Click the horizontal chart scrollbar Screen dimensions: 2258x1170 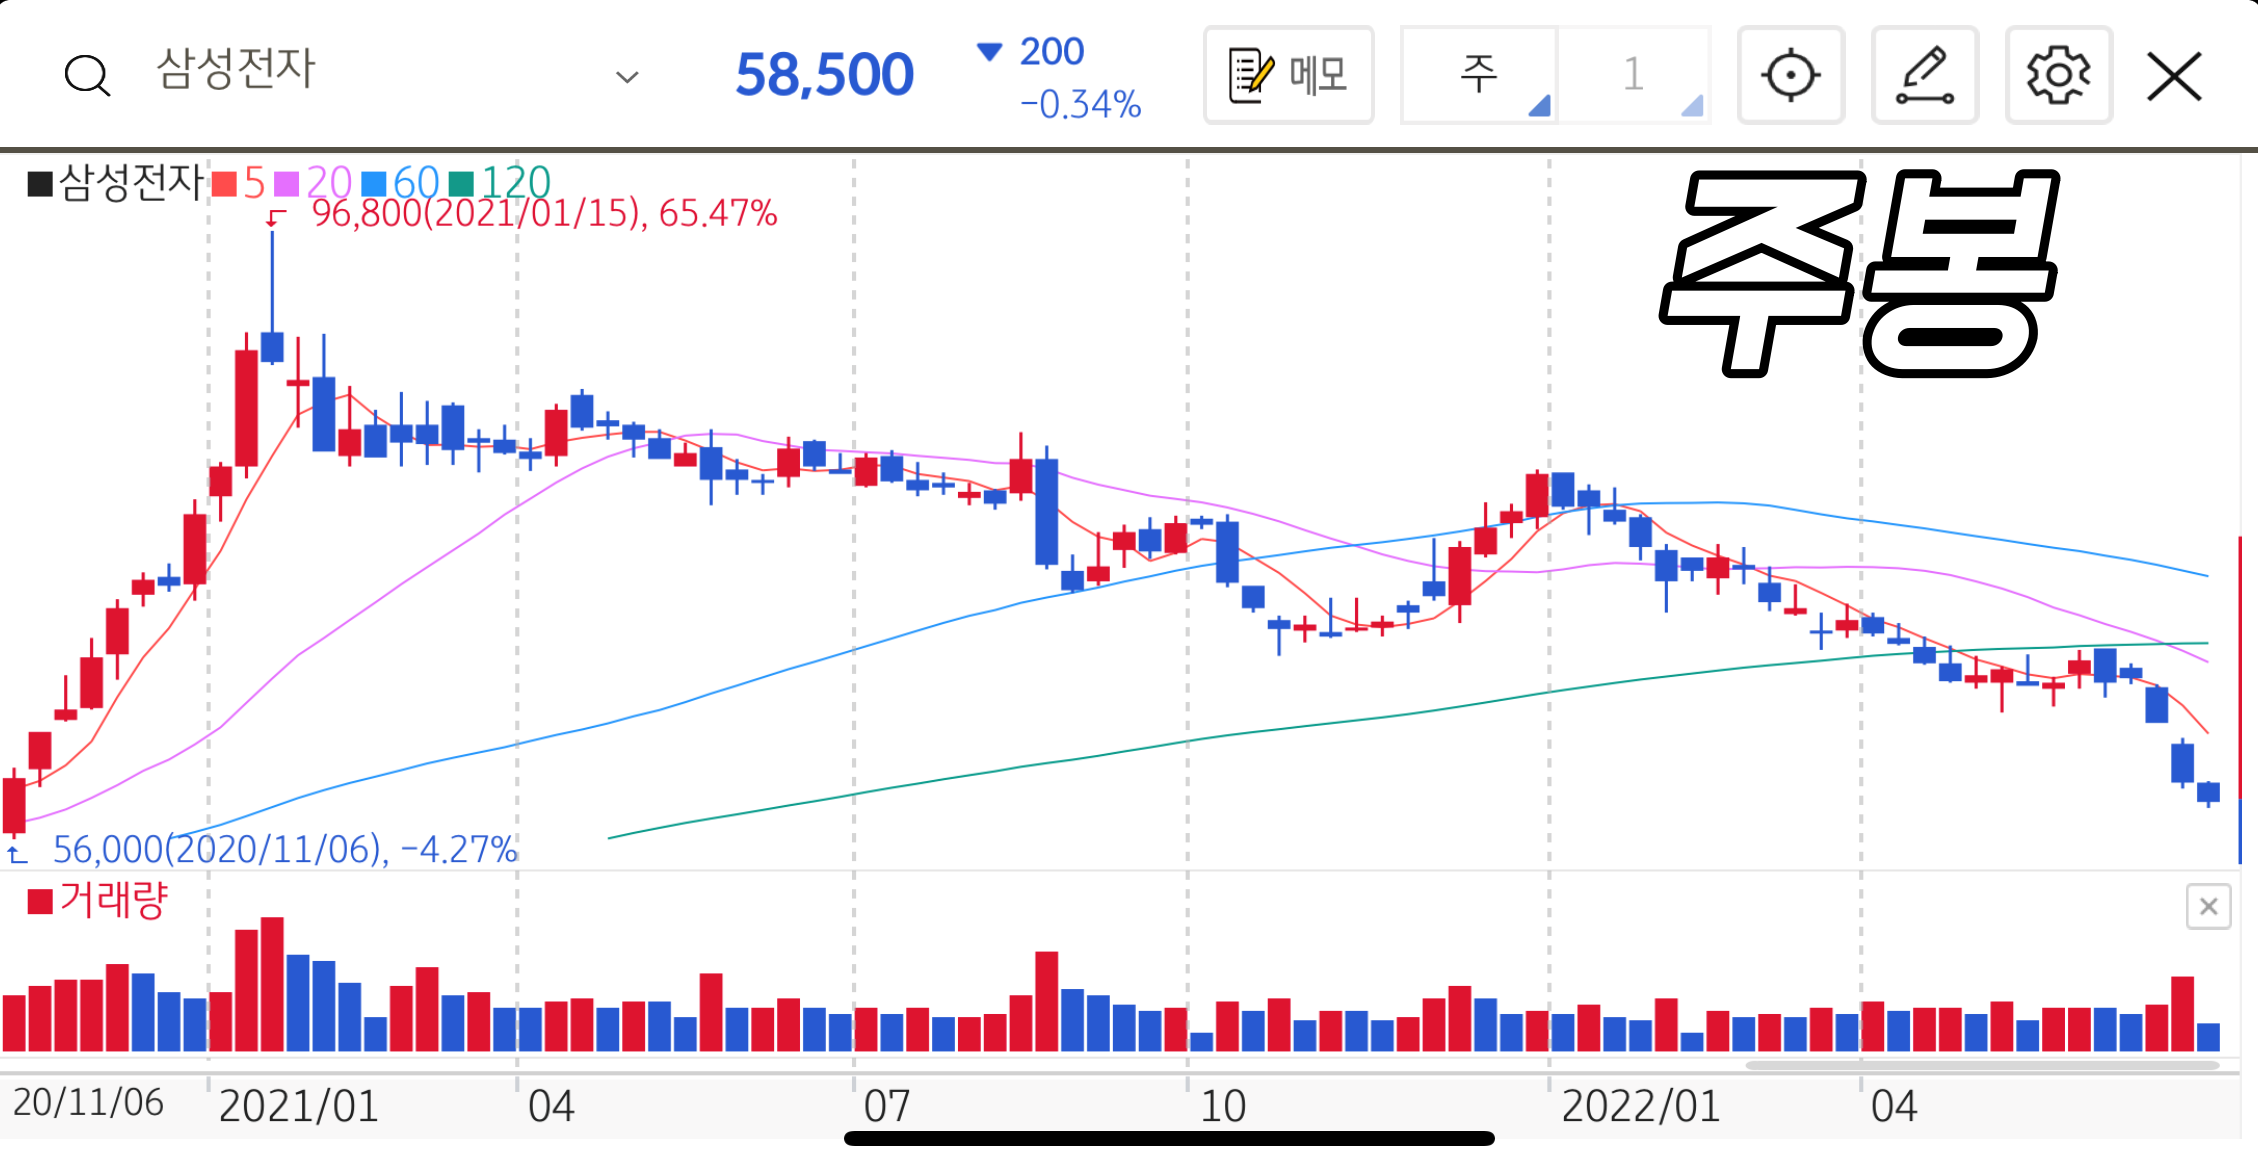[x=1980, y=1065]
